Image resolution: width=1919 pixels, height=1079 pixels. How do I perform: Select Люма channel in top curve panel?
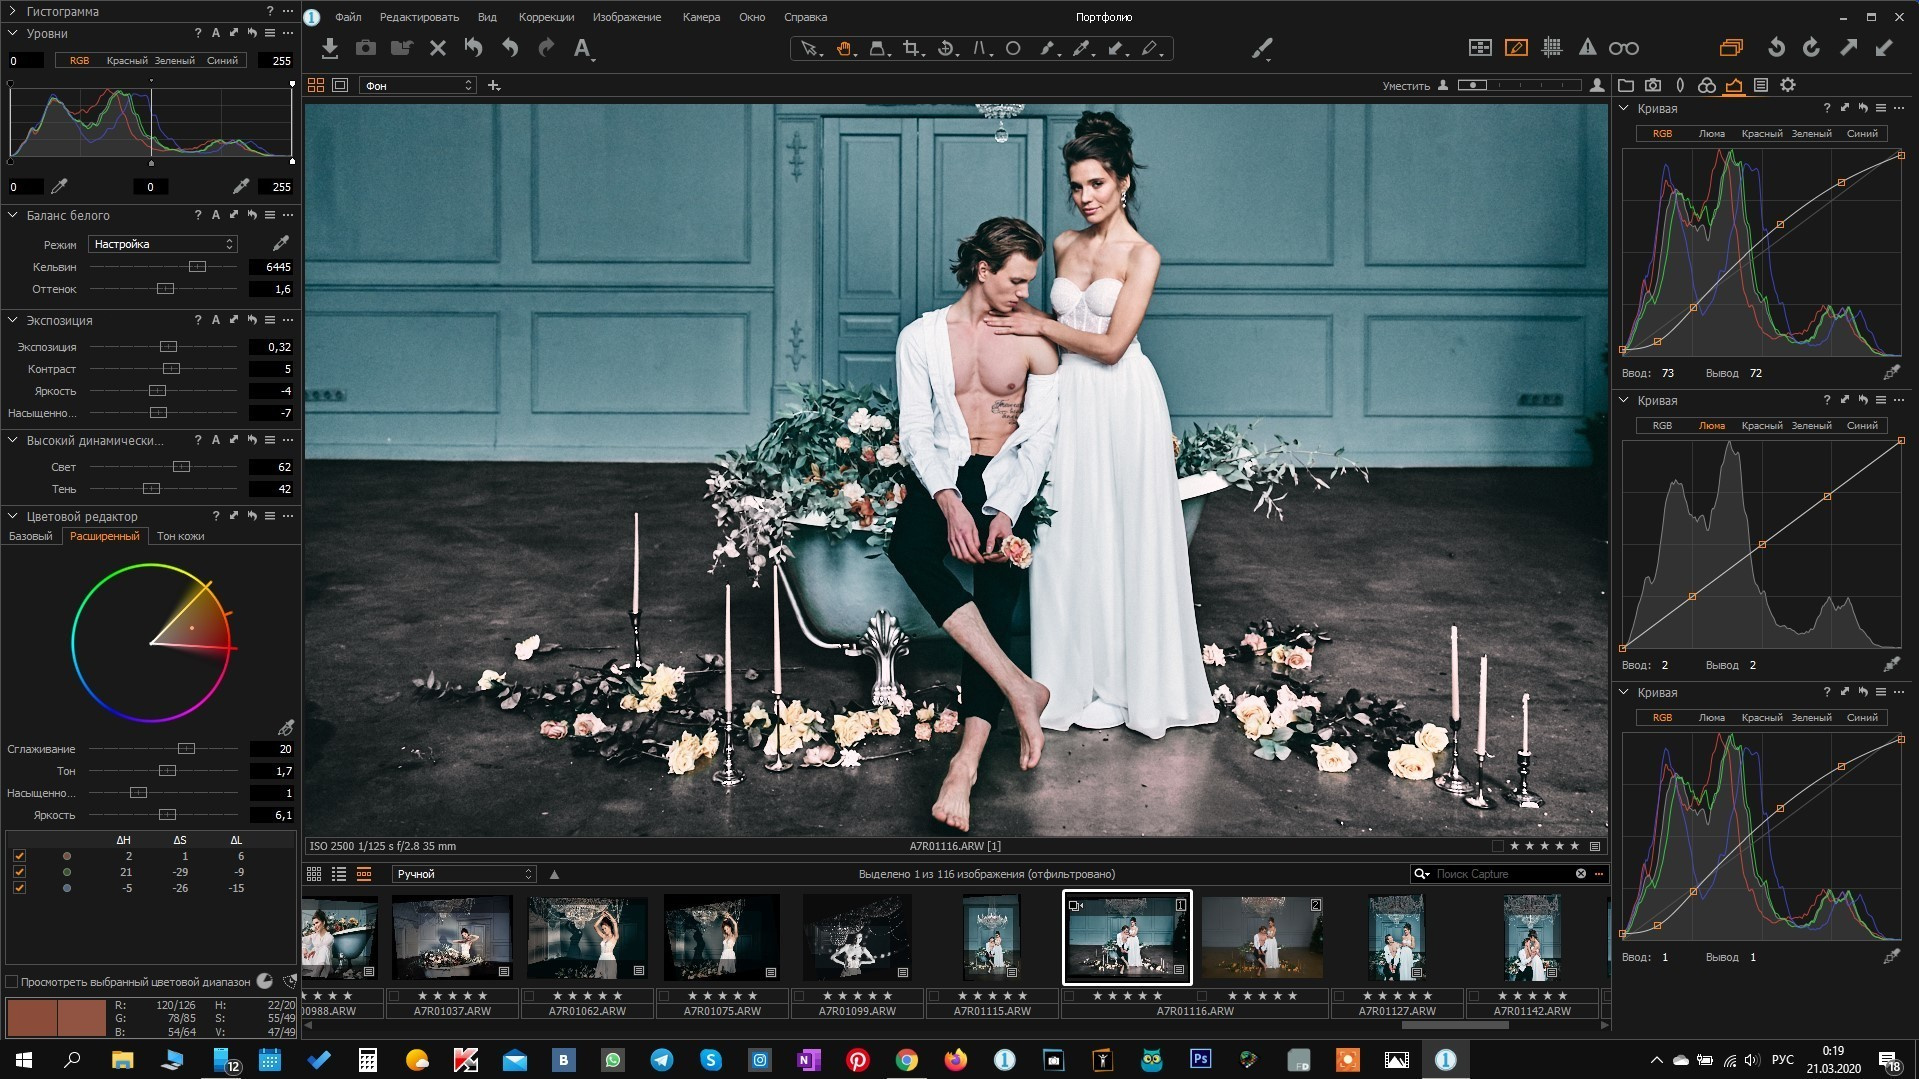(x=1711, y=134)
